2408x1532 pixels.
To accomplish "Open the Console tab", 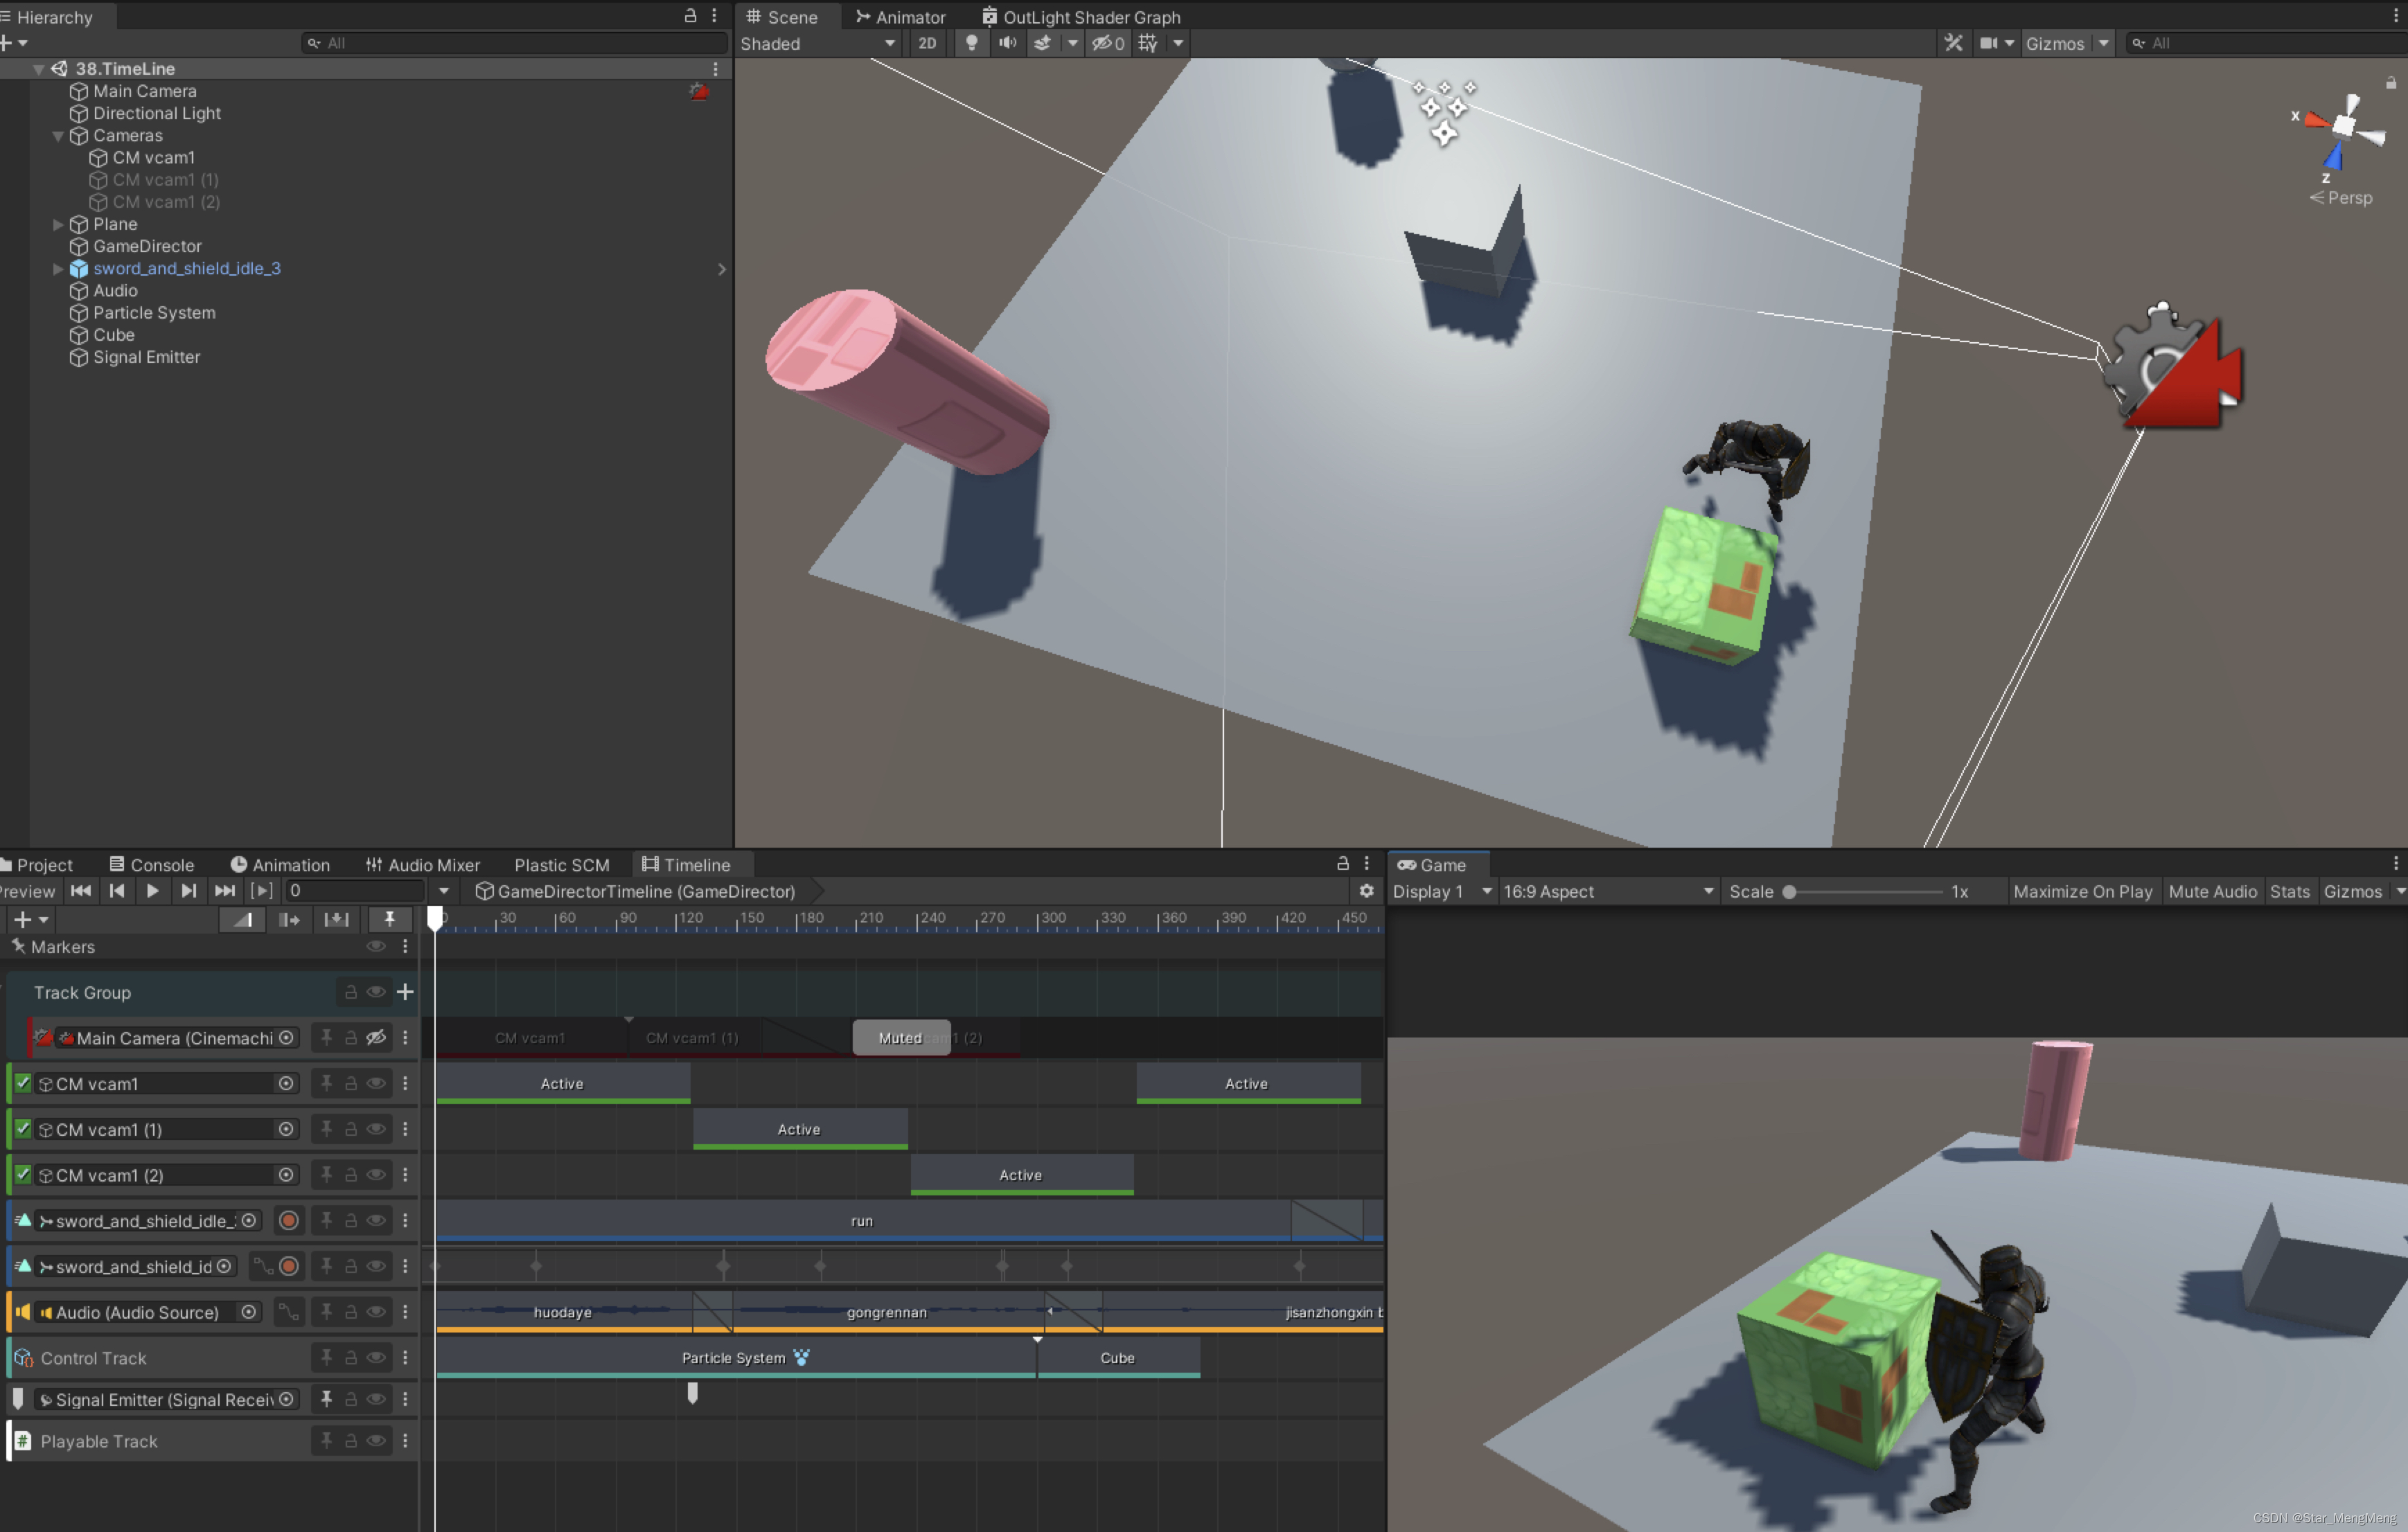I will pyautogui.click(x=152, y=865).
